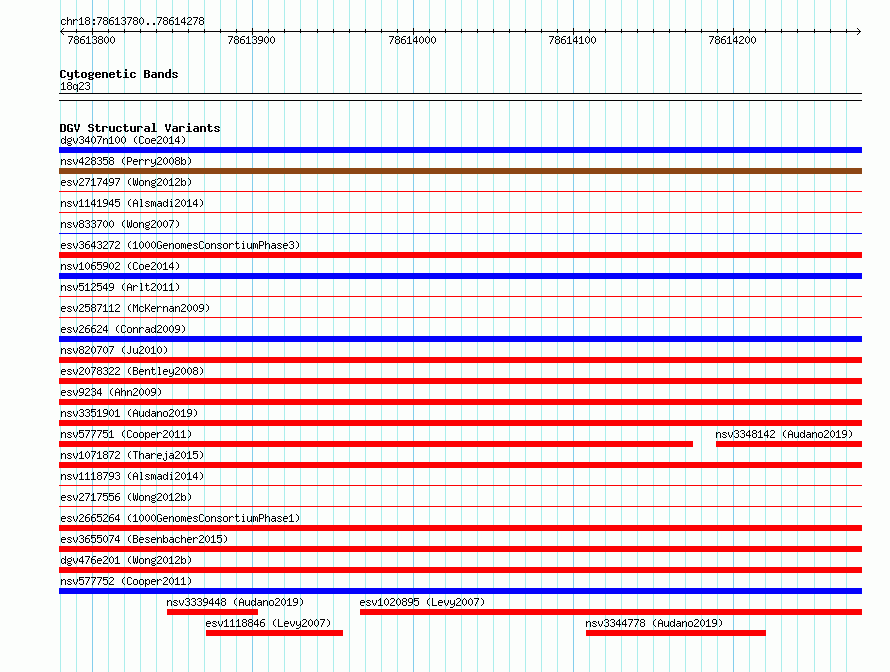Click the 78613800 ruler position
The width and height of the screenshot is (890, 672).
point(91,40)
